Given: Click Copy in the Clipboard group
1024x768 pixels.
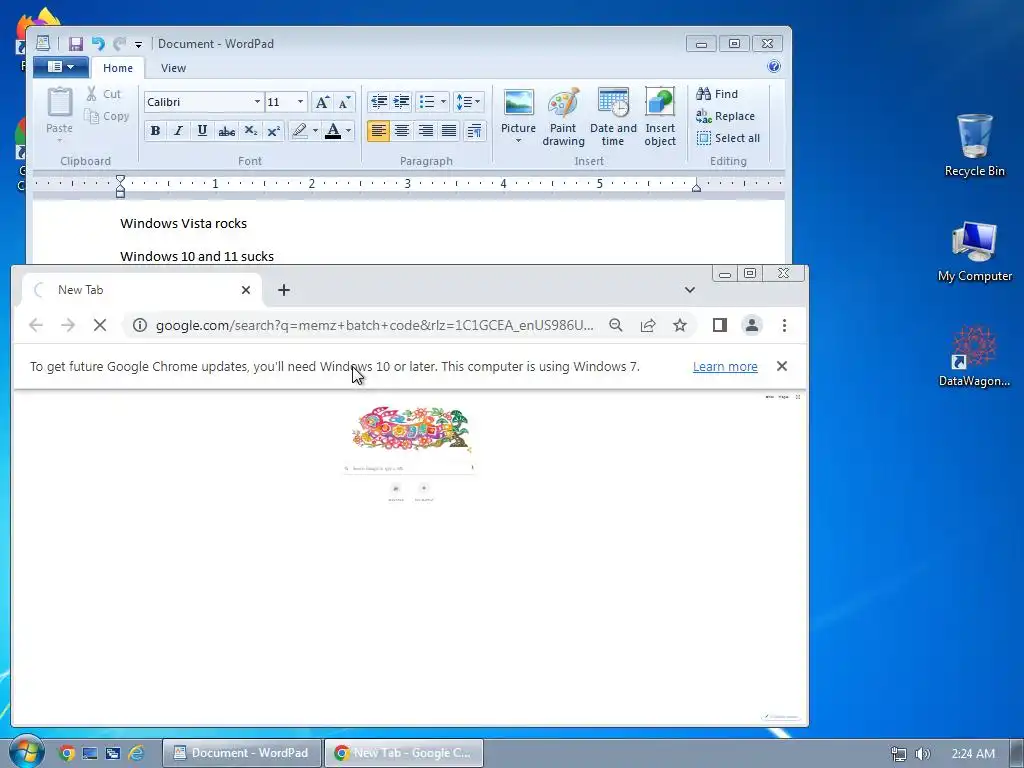Looking at the screenshot, I should [106, 116].
